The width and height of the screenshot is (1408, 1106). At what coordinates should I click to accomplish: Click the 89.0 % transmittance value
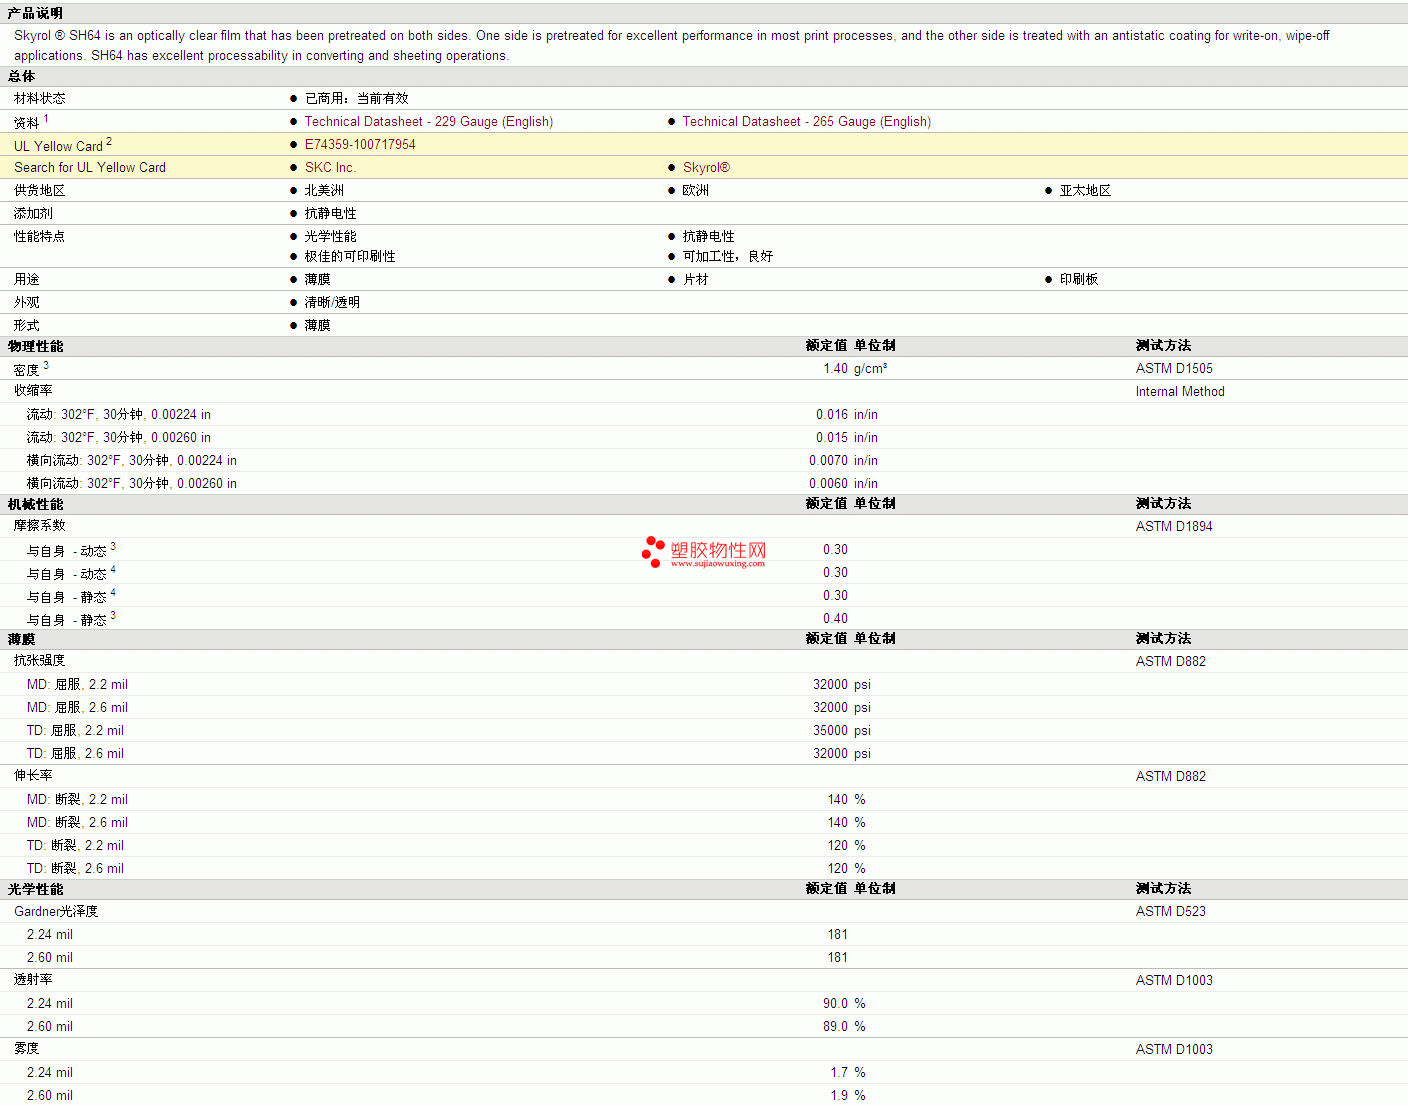point(844,1026)
